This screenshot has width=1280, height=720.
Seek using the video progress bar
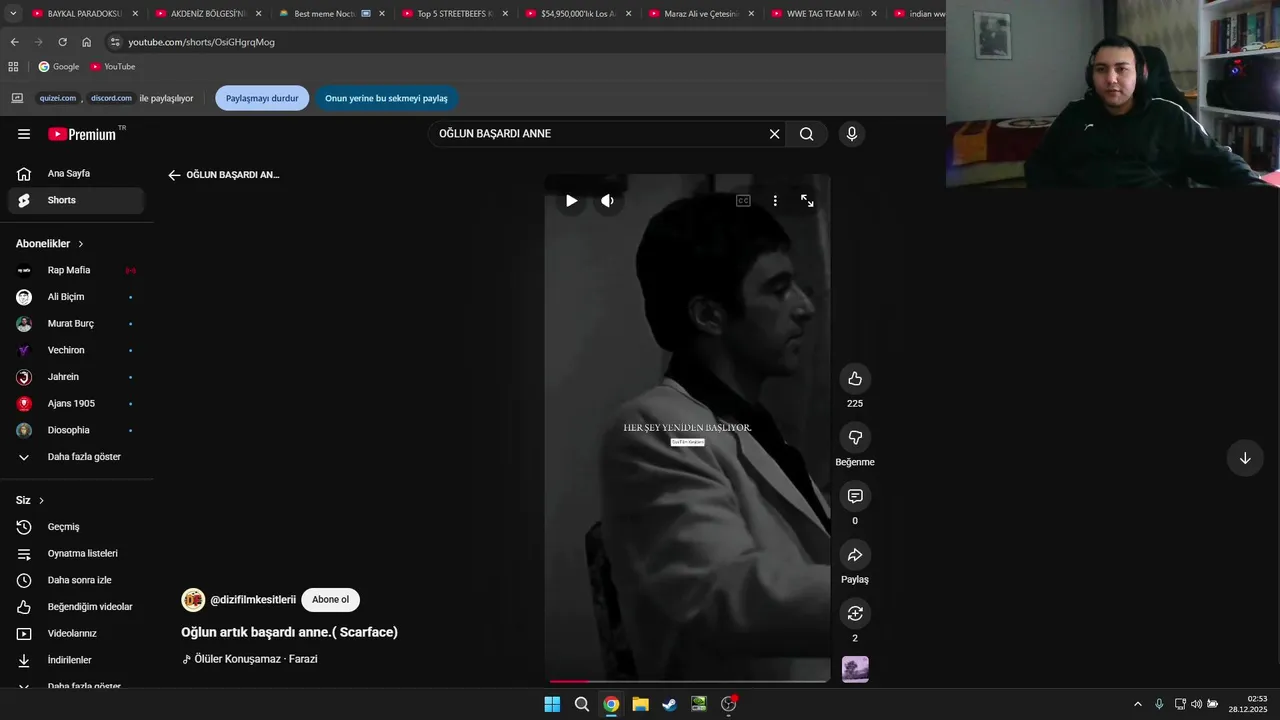tap(688, 681)
